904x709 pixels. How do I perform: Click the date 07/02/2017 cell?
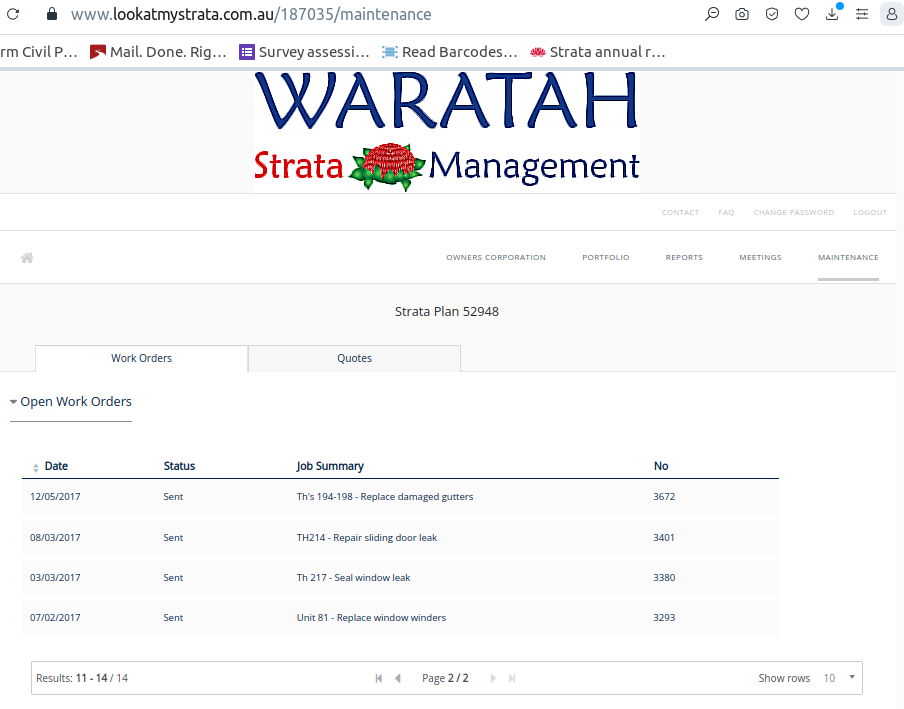point(55,618)
